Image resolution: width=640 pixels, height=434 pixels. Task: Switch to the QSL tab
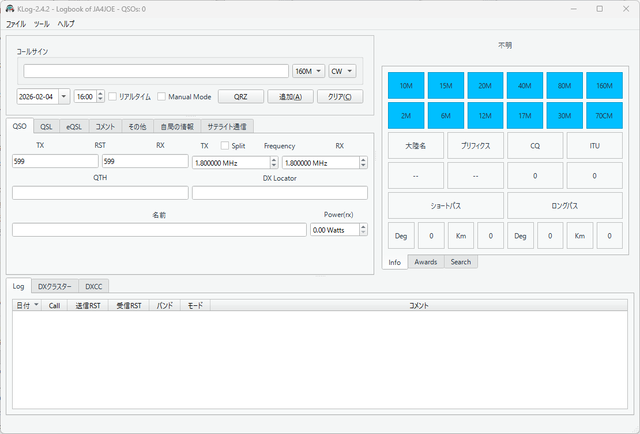click(46, 127)
